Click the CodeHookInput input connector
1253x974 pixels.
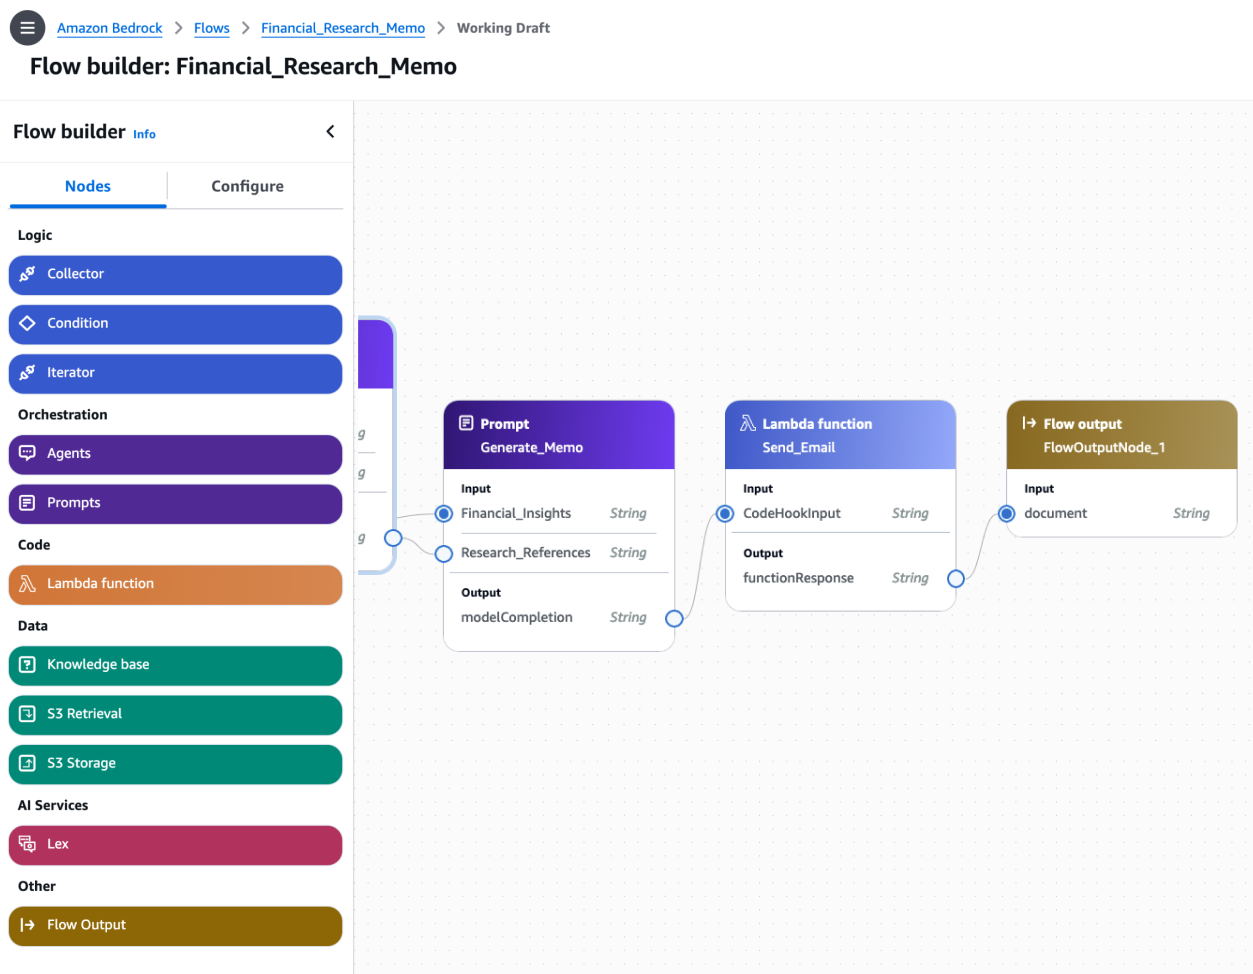pyautogui.click(x=725, y=514)
